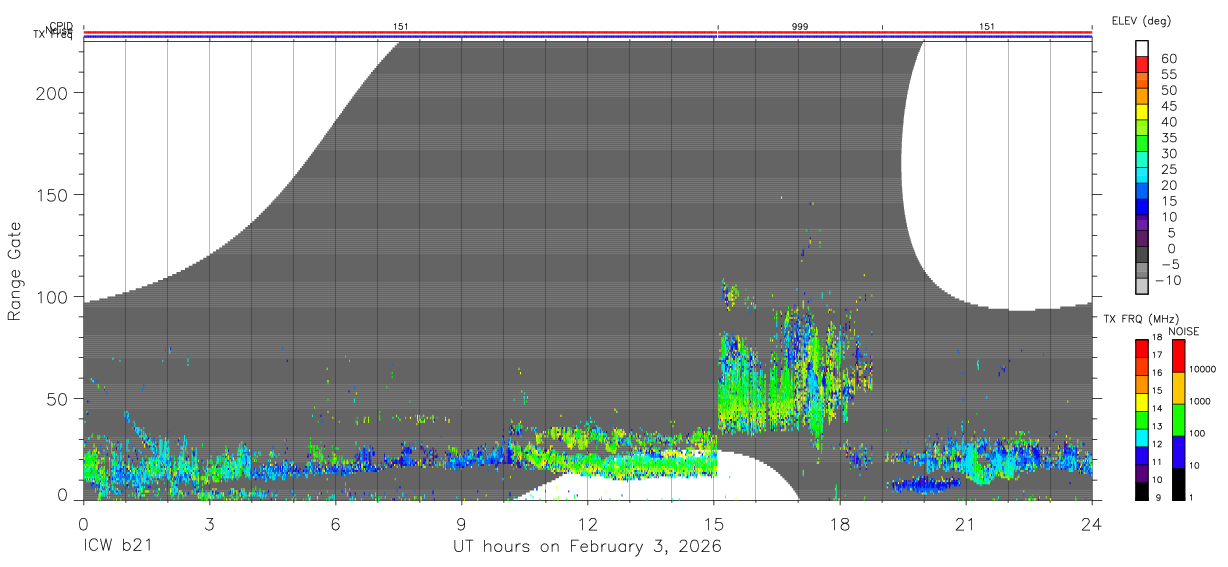Click x-axis tick label '12'
1228x567 pixels.
tap(587, 523)
